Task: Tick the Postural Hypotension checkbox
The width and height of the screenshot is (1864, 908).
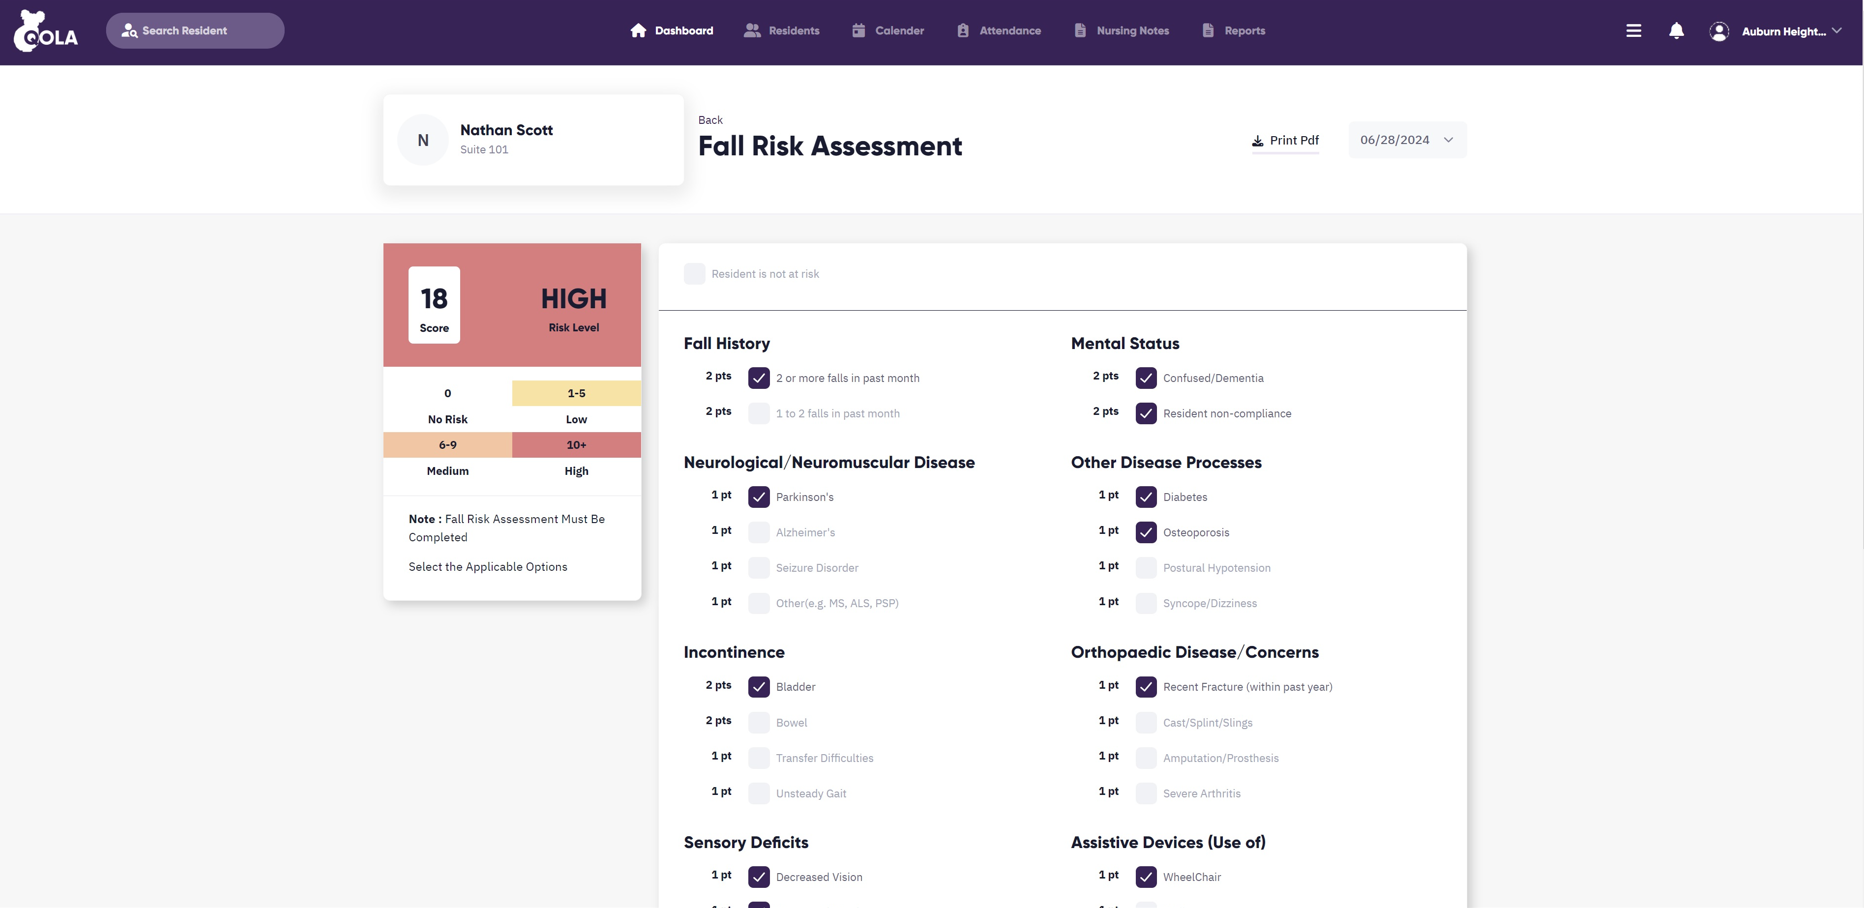Action: (x=1146, y=568)
